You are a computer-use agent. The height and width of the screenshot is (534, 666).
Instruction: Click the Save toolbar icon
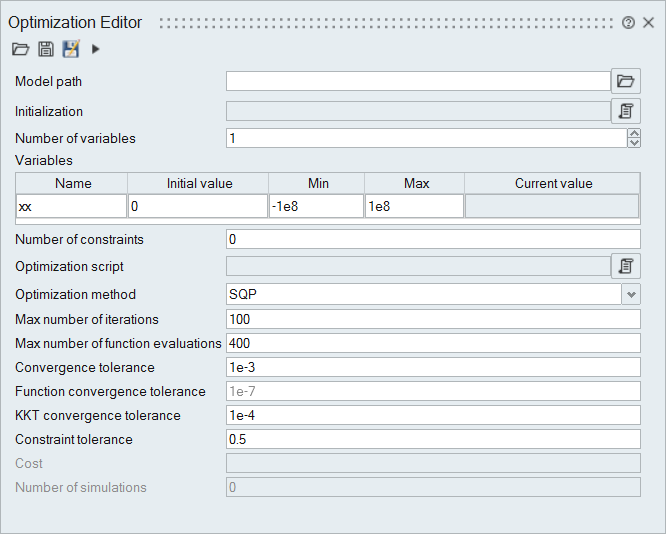(x=45, y=49)
